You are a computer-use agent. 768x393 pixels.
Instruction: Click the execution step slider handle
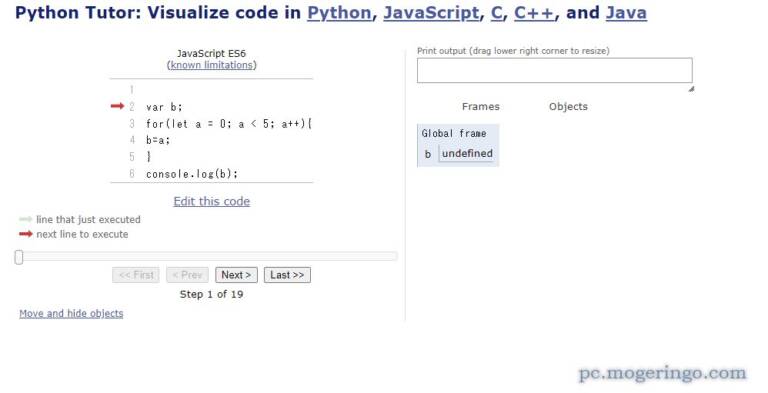[19, 257]
